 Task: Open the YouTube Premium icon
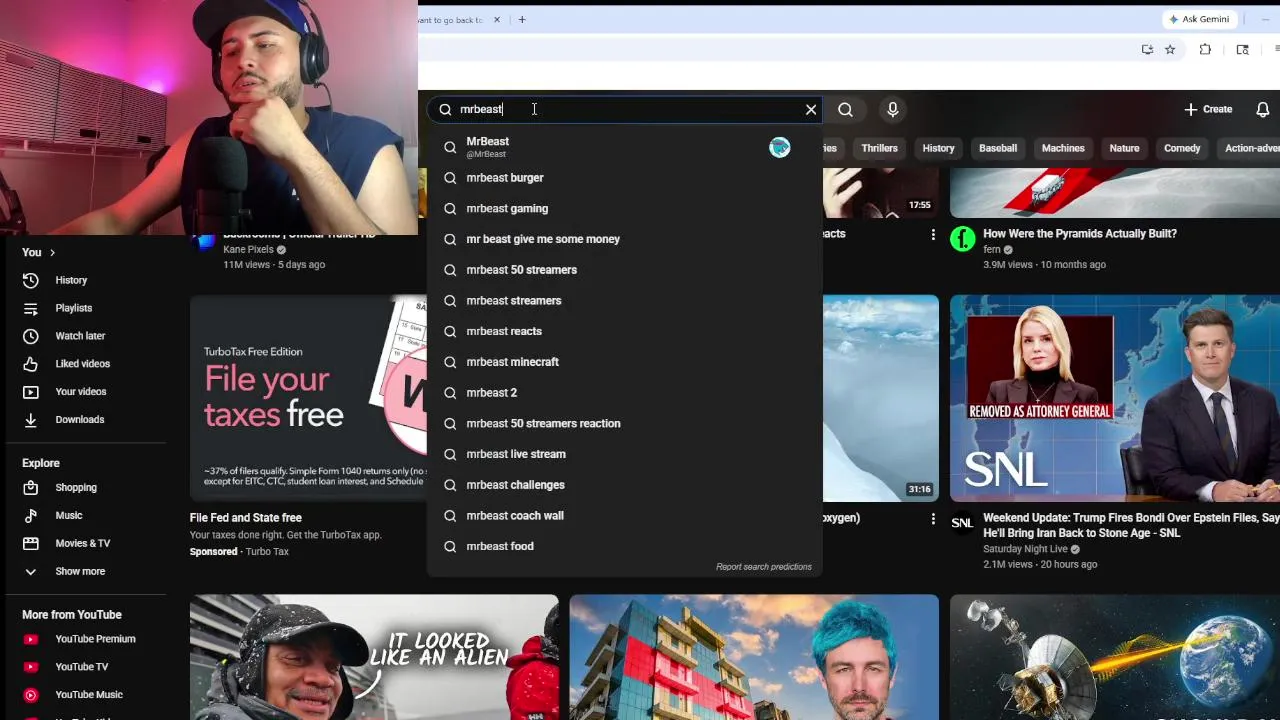click(31, 639)
